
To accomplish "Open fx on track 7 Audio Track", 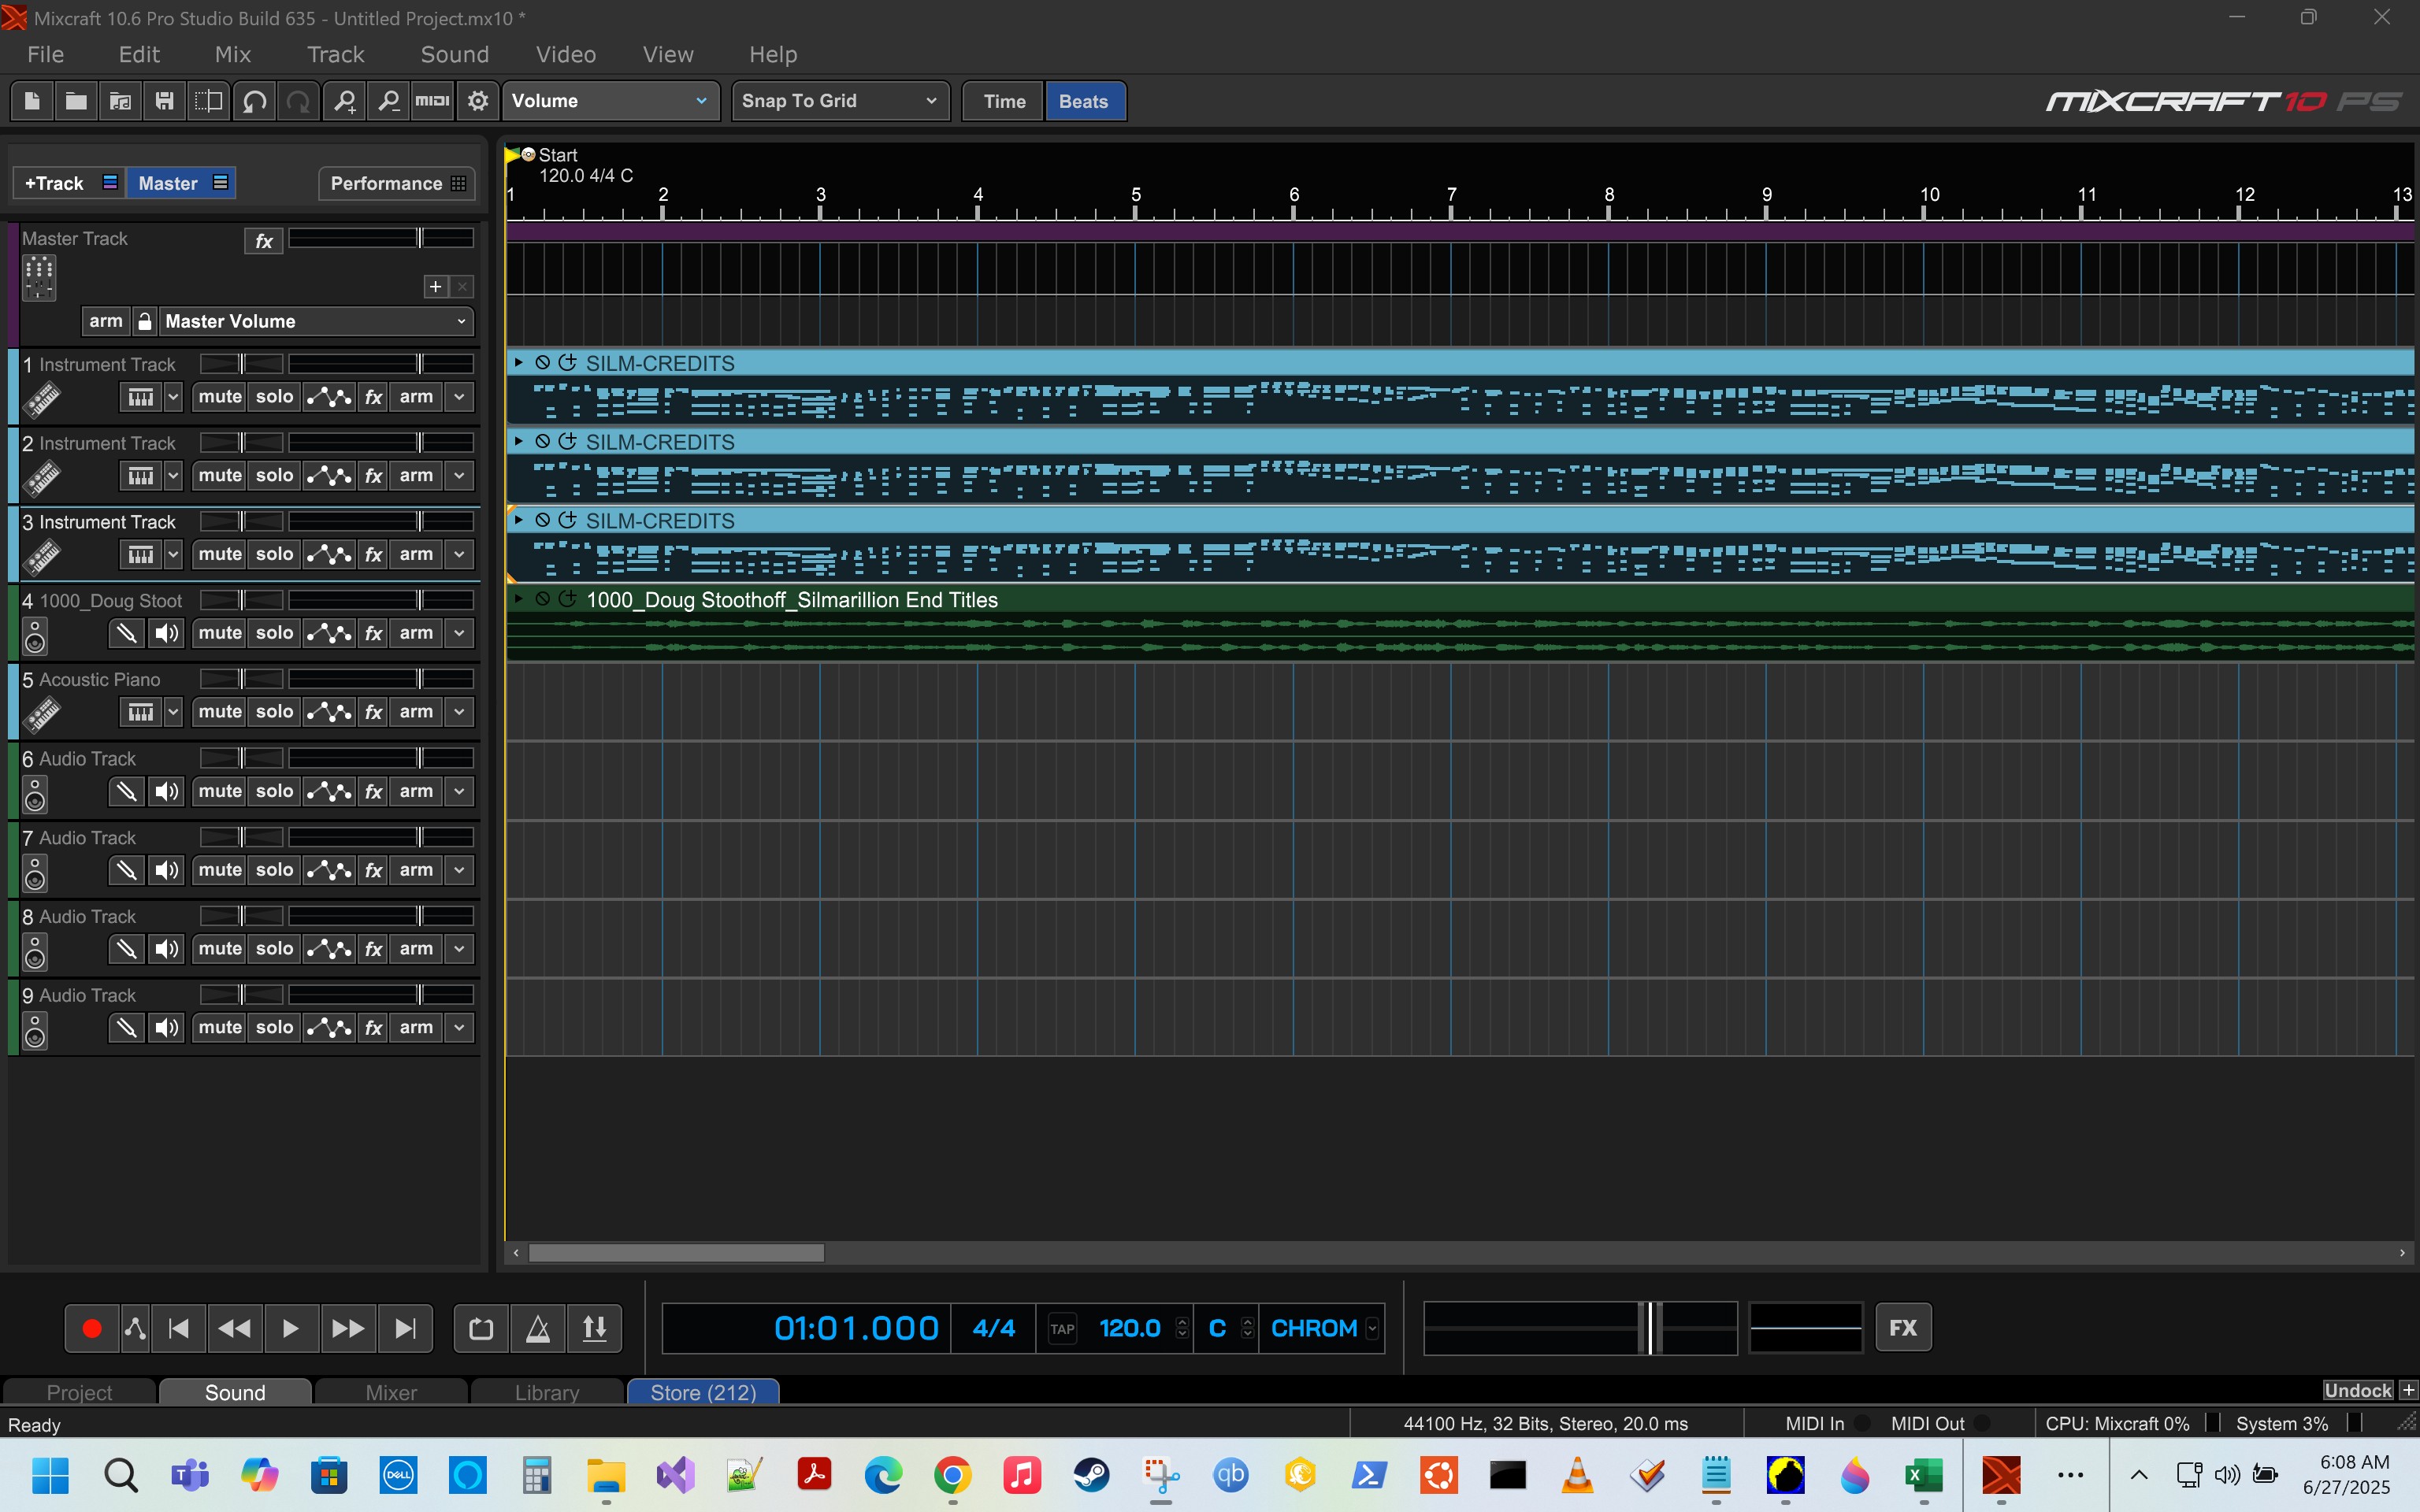I will pyautogui.click(x=374, y=870).
